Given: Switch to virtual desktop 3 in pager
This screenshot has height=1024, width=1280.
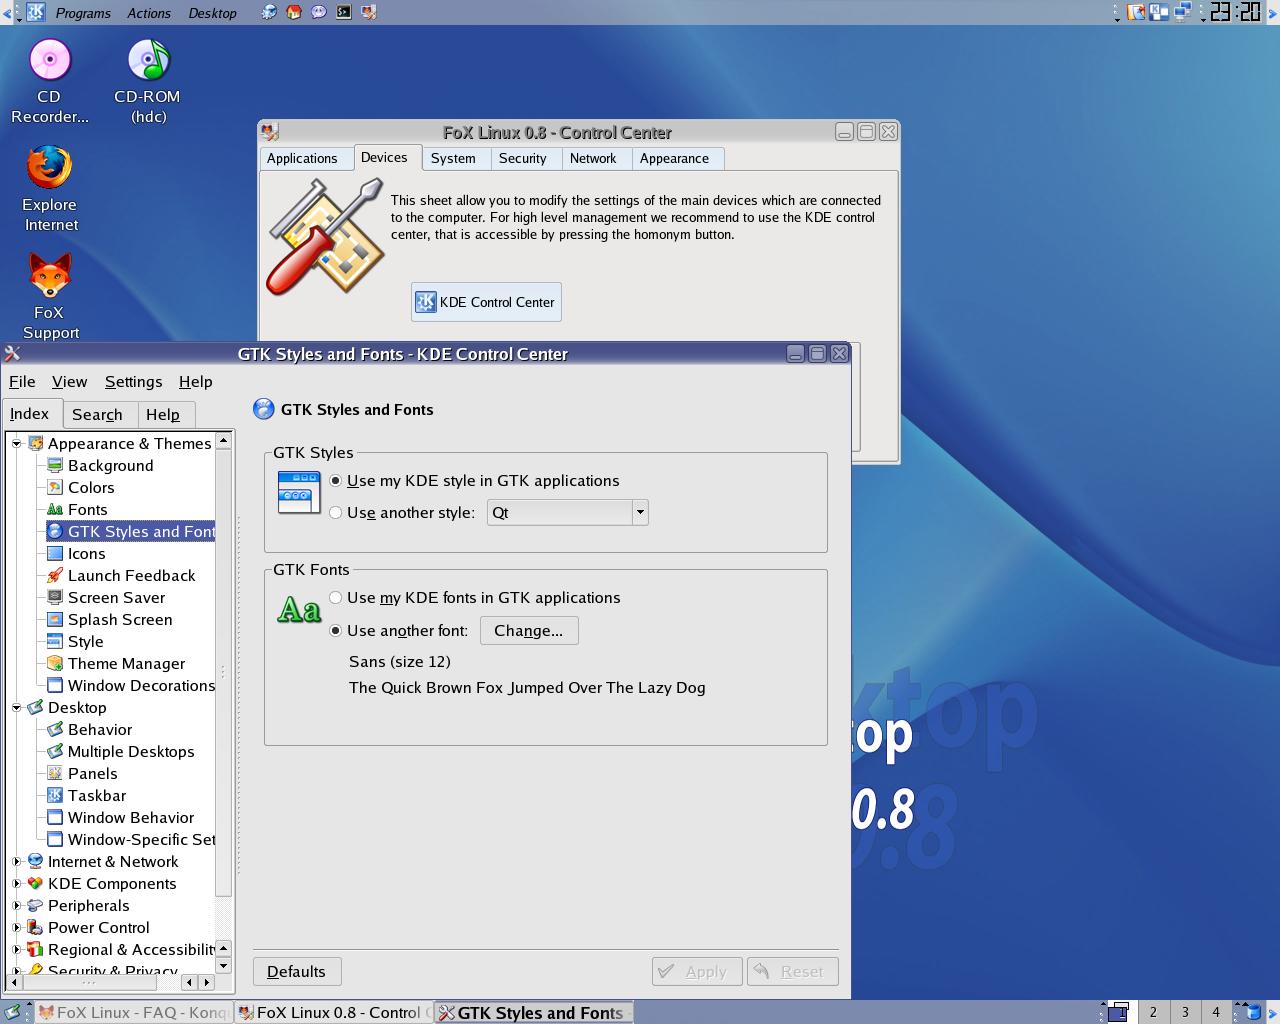Looking at the screenshot, I should coord(1185,1012).
